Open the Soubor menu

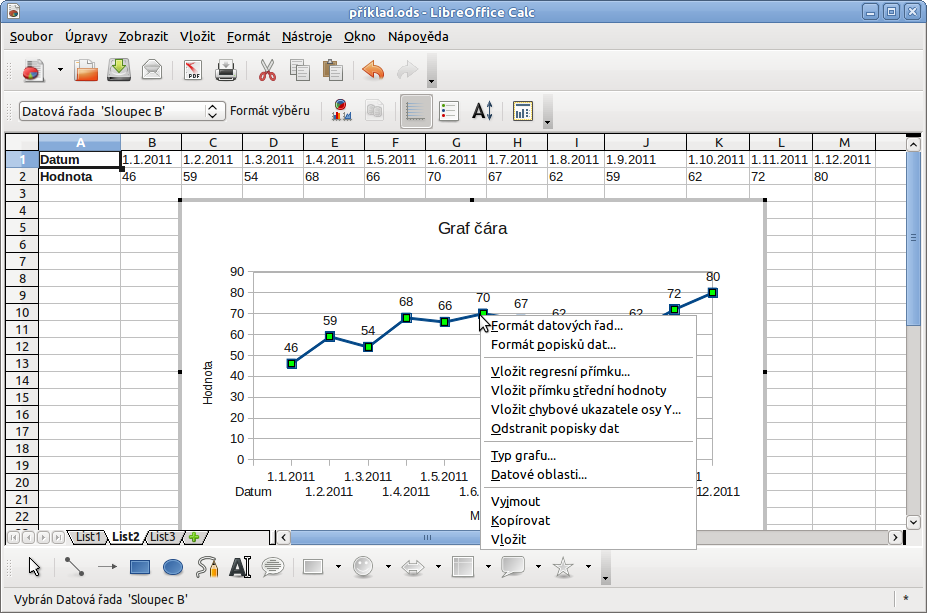[x=31, y=37]
